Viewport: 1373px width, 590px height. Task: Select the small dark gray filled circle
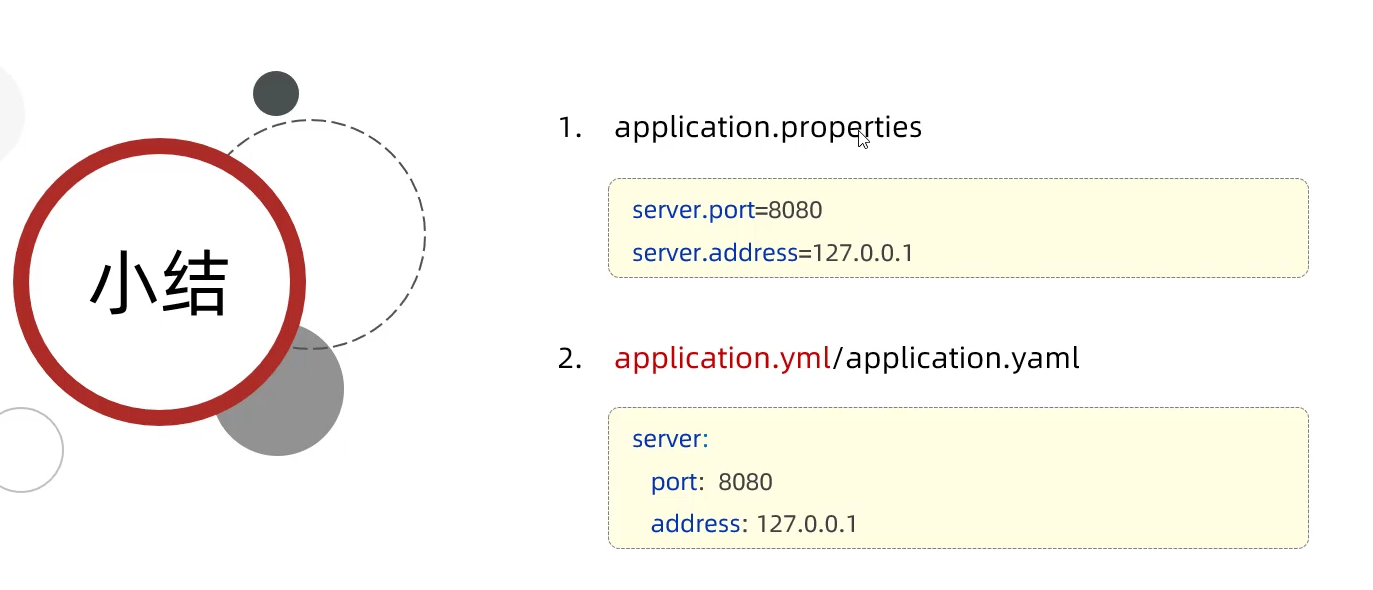pos(276,93)
